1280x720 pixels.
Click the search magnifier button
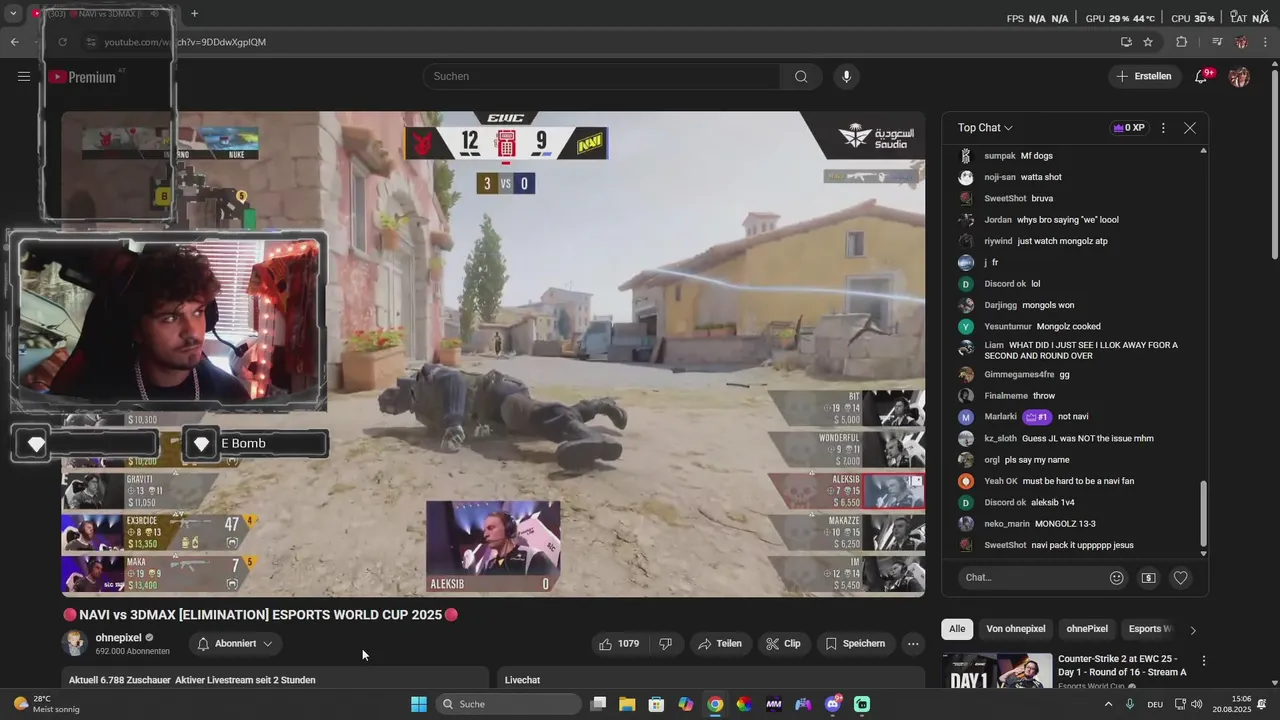point(801,76)
